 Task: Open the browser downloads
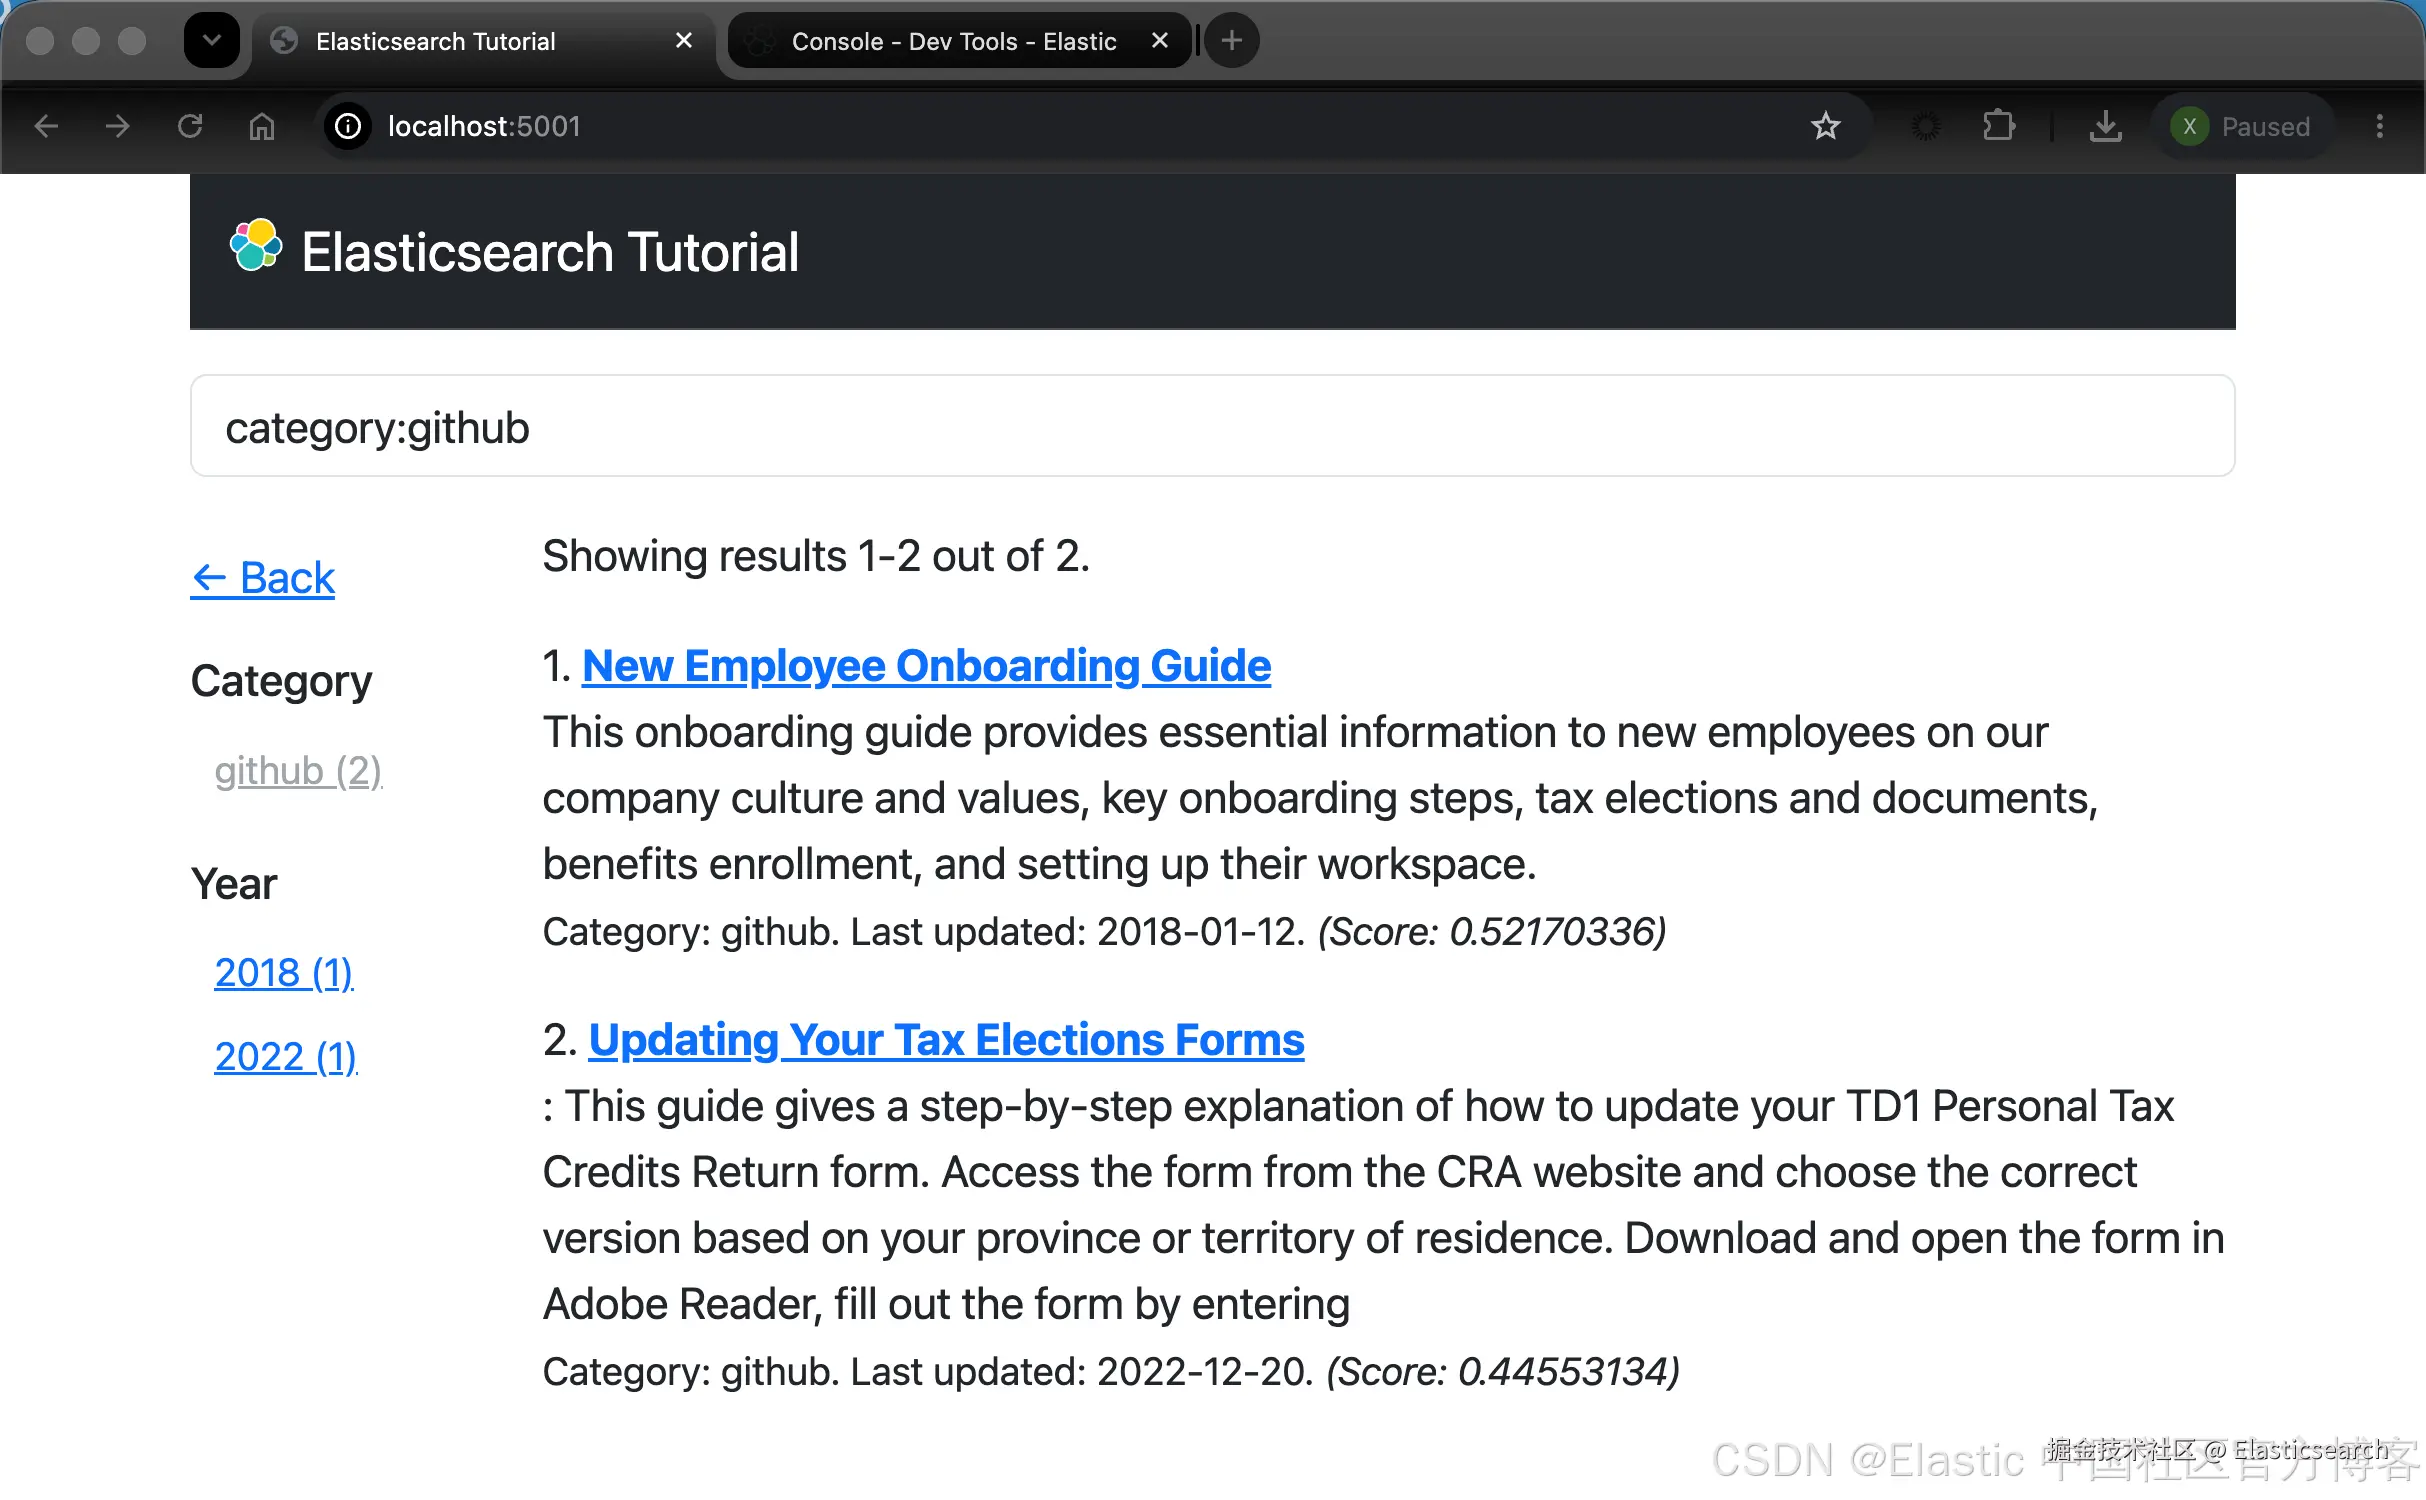point(2106,126)
